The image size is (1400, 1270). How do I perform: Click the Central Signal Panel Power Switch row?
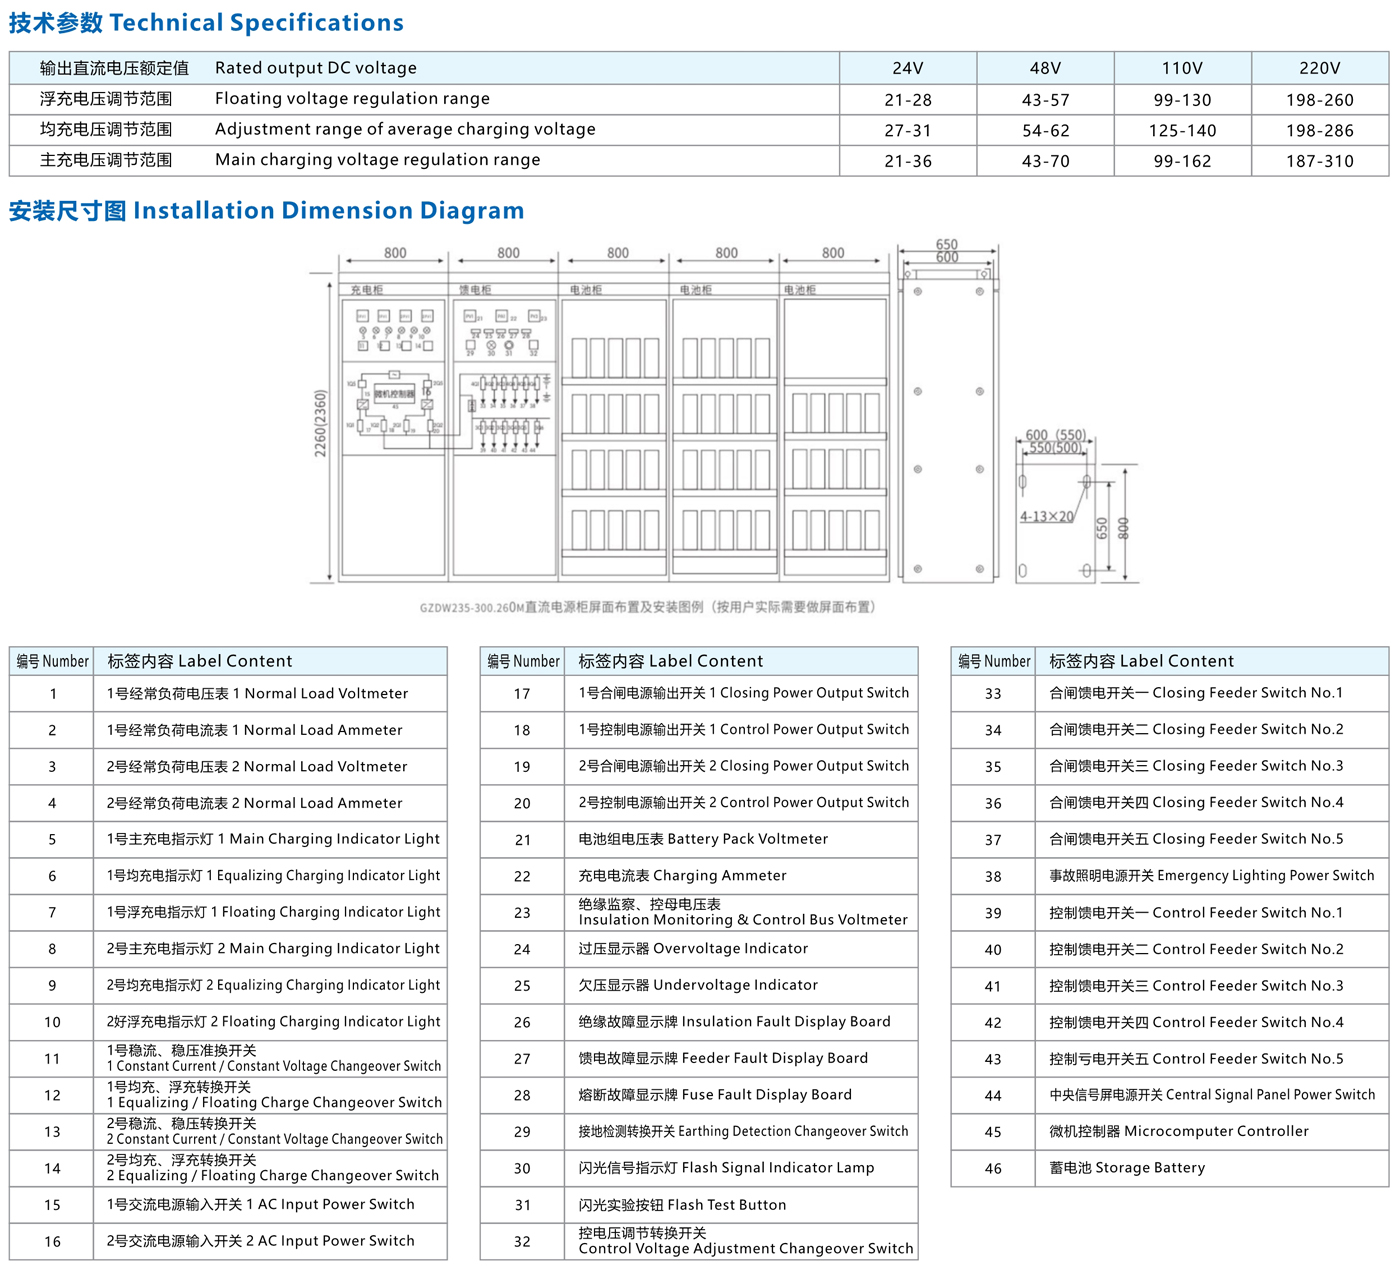pos(1170,1095)
